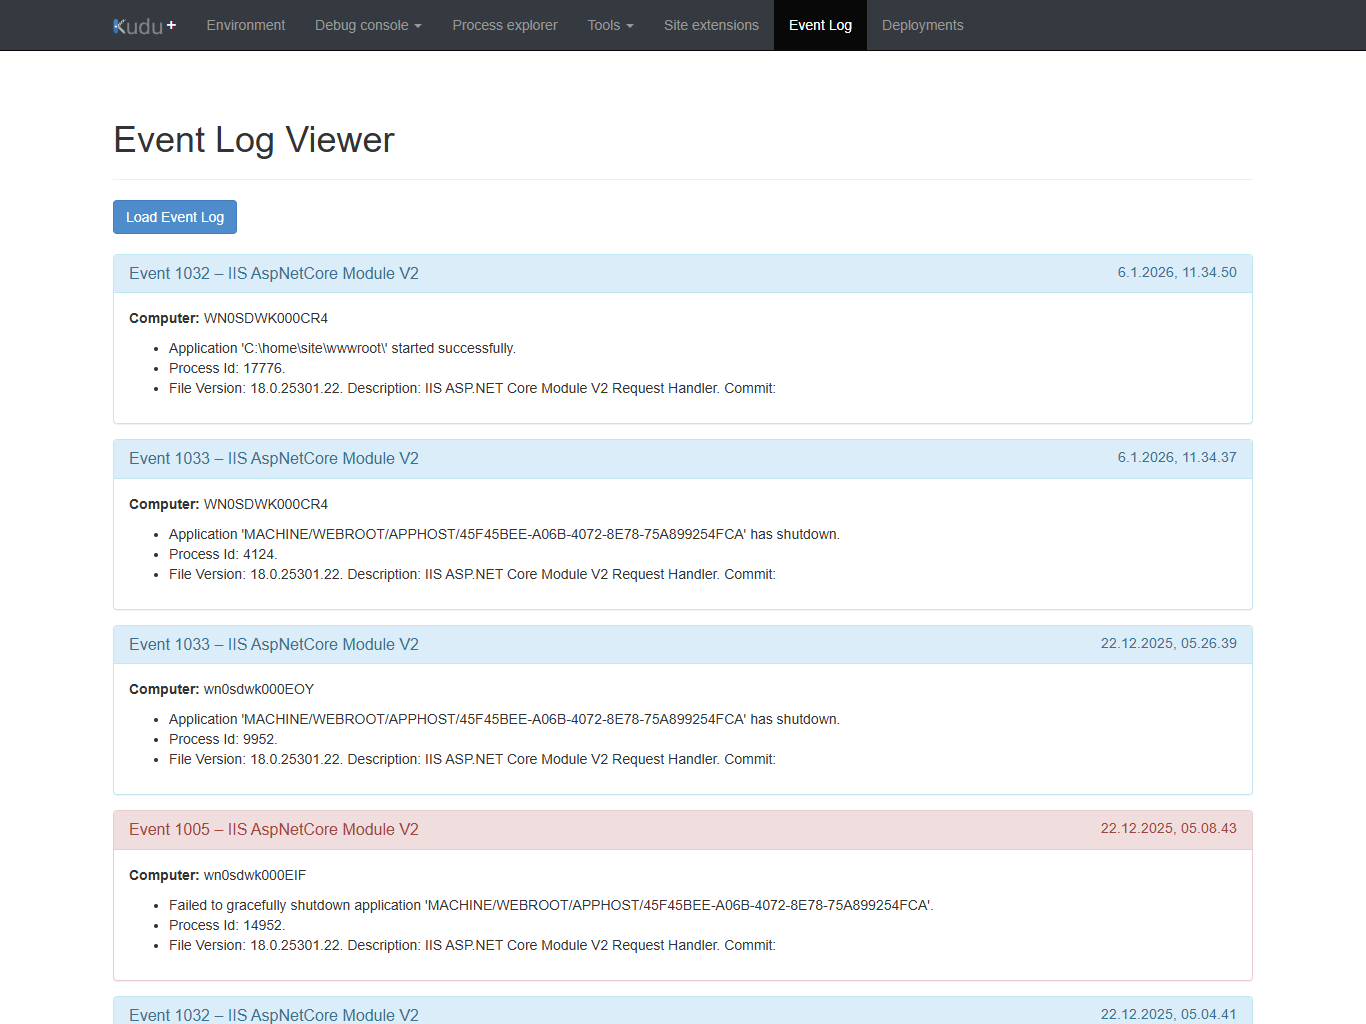Navigate to the Deployments section
The image size is (1366, 1024).
point(922,25)
